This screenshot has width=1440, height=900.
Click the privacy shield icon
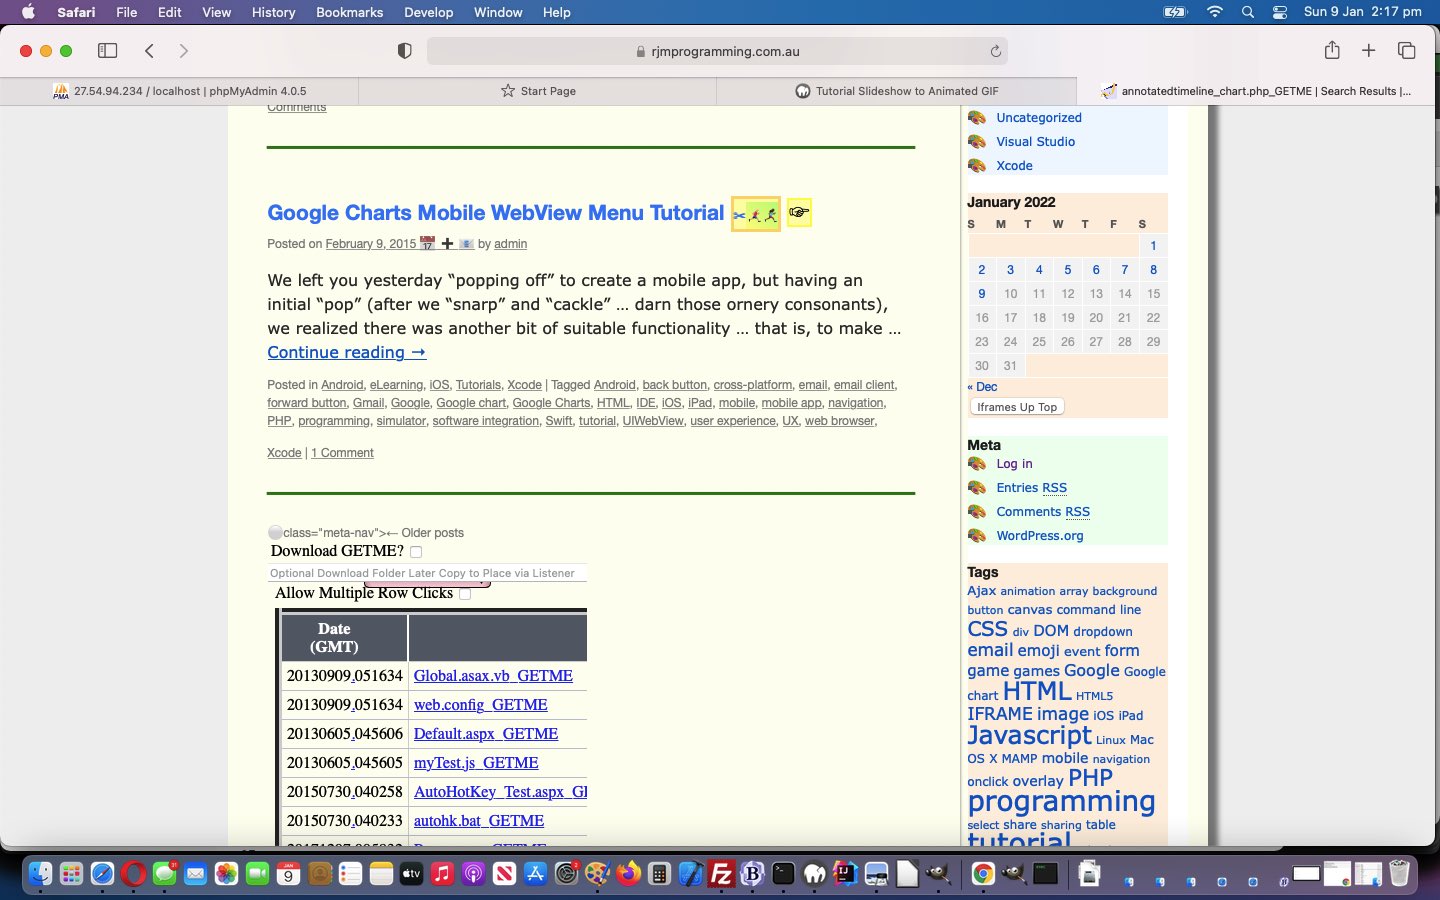coord(405,51)
